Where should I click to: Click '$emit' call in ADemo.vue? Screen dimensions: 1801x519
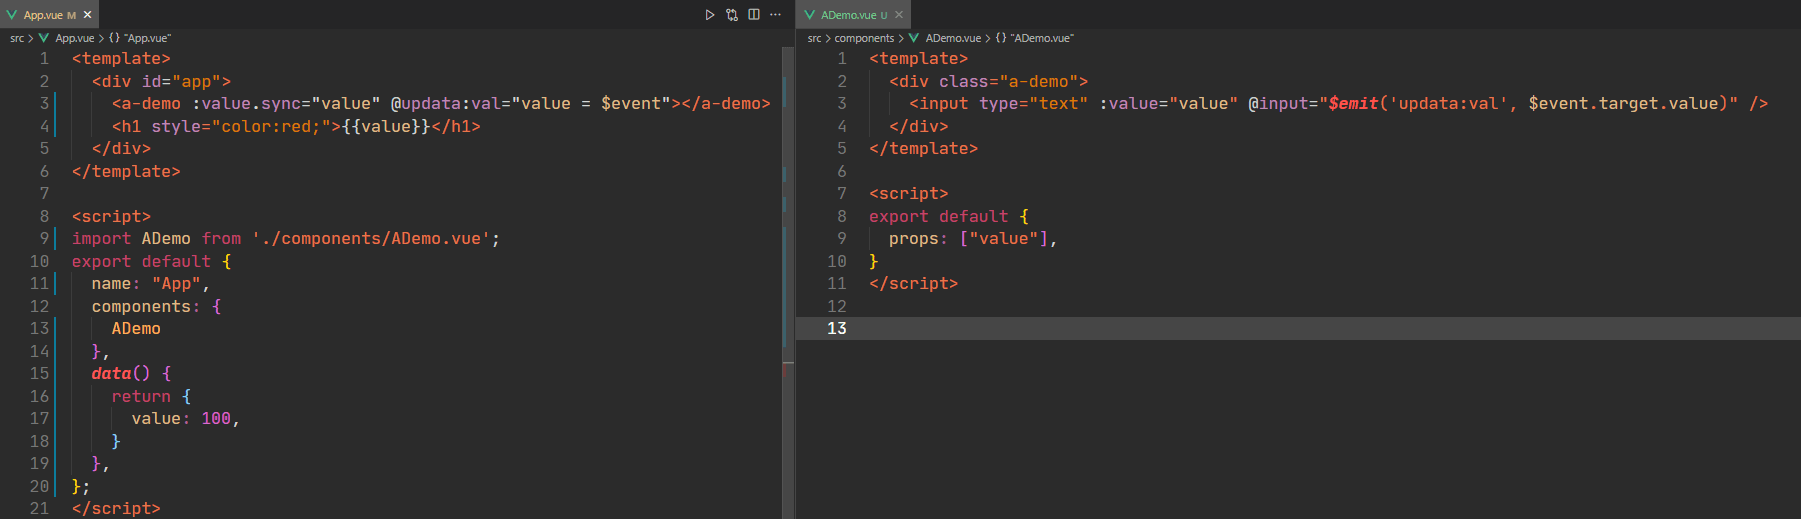1354,103
